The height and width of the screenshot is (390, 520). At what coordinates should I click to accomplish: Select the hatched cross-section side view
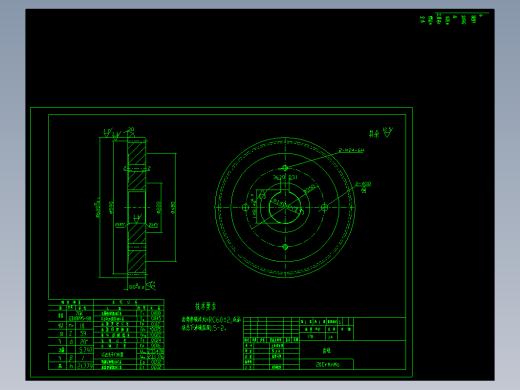(x=137, y=207)
